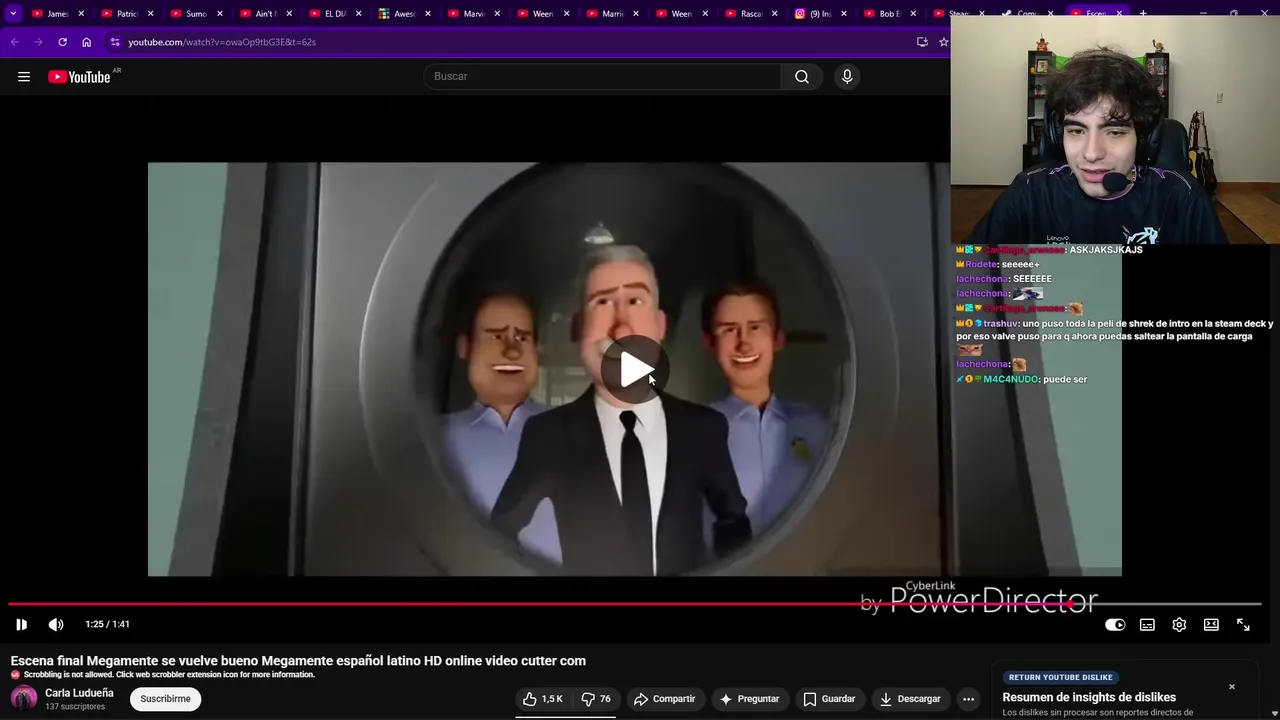Image resolution: width=1280 pixels, height=720 pixels.
Task: Switch to the 'Awesc' tab
Action: click(404, 14)
